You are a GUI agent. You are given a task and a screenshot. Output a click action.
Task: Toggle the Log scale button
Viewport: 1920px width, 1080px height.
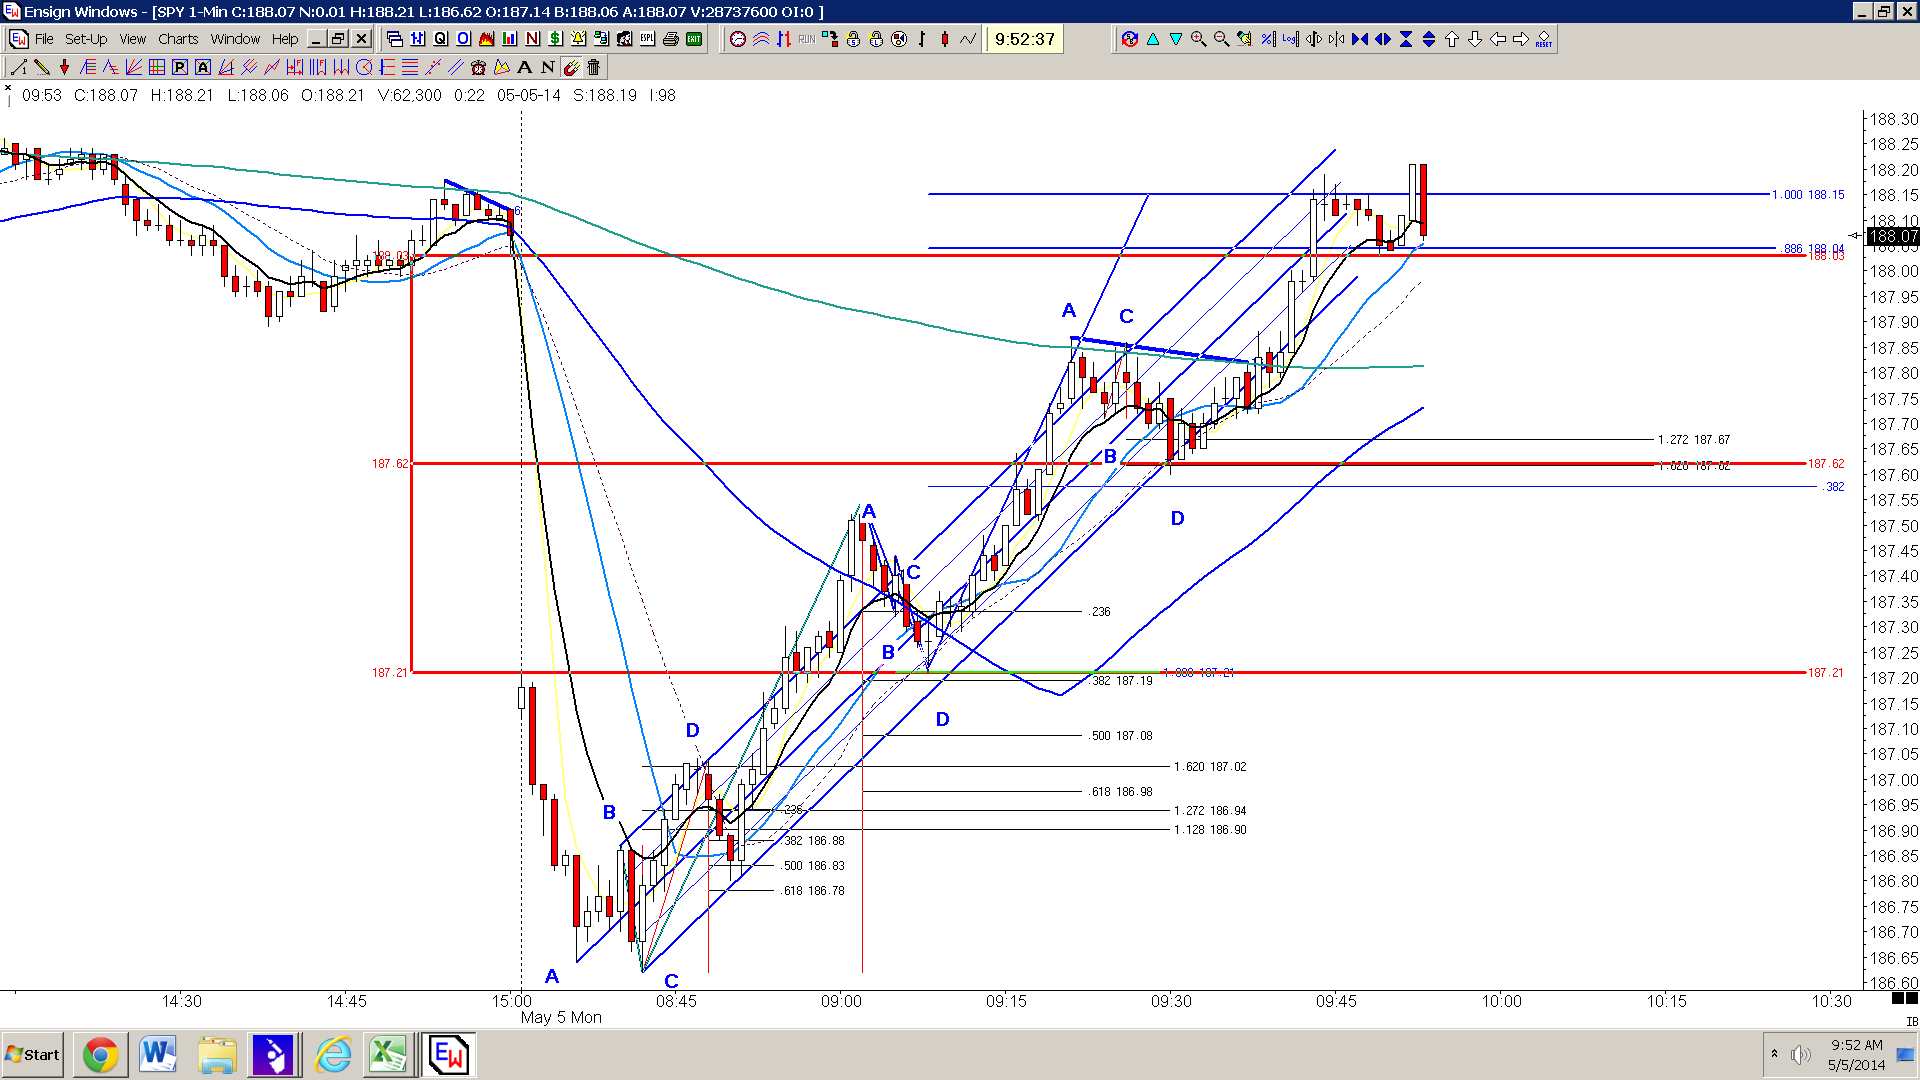tap(1290, 39)
